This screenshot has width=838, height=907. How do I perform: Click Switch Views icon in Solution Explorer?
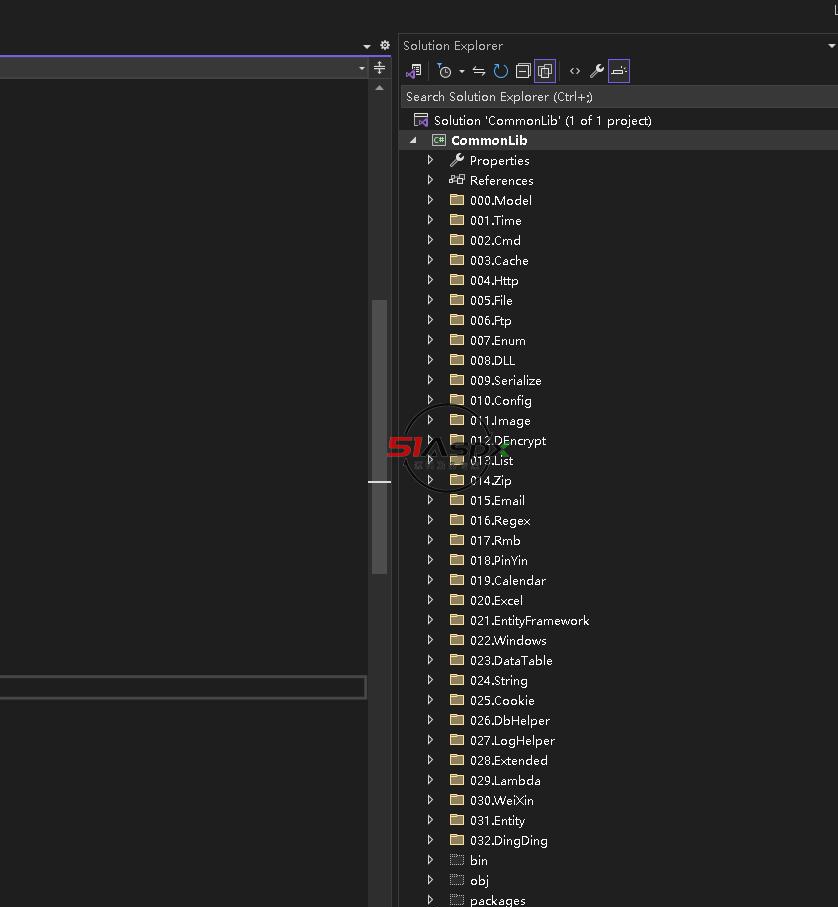click(413, 71)
